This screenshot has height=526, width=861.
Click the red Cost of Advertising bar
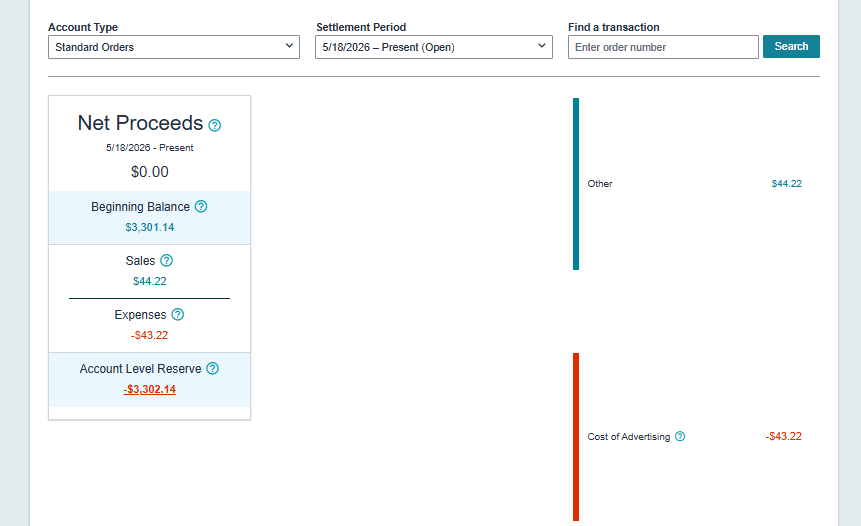click(576, 437)
